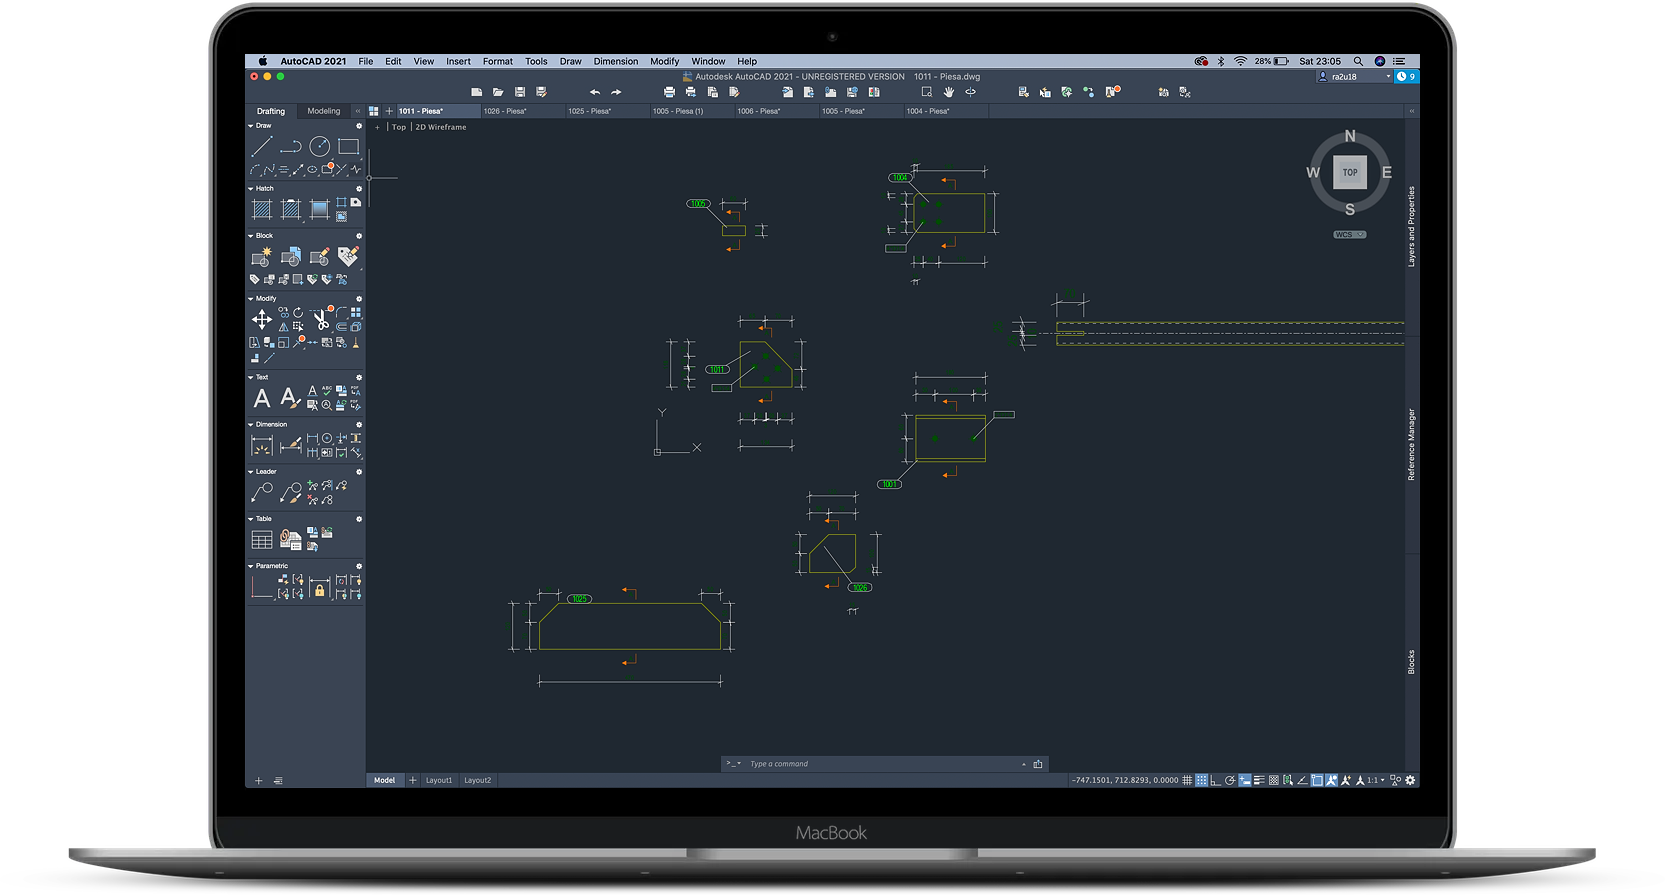The image size is (1665, 895).
Task: Select the Pan hand tool in toolbar
Action: tap(948, 92)
